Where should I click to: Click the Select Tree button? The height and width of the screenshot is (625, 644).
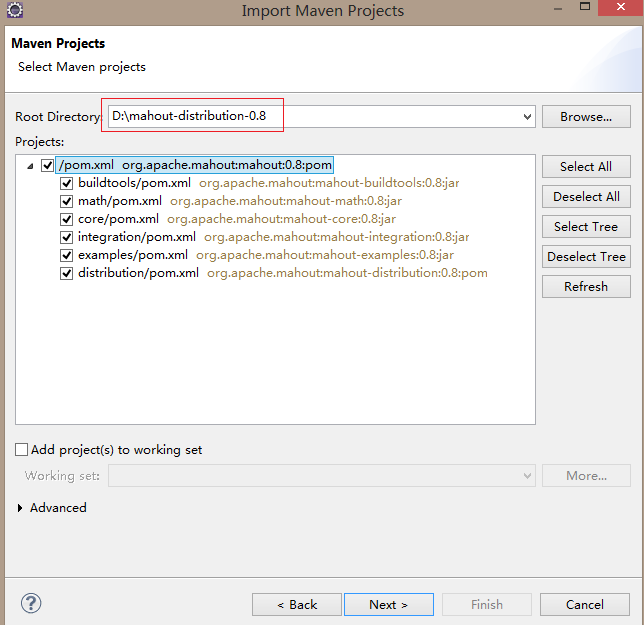[x=586, y=227]
